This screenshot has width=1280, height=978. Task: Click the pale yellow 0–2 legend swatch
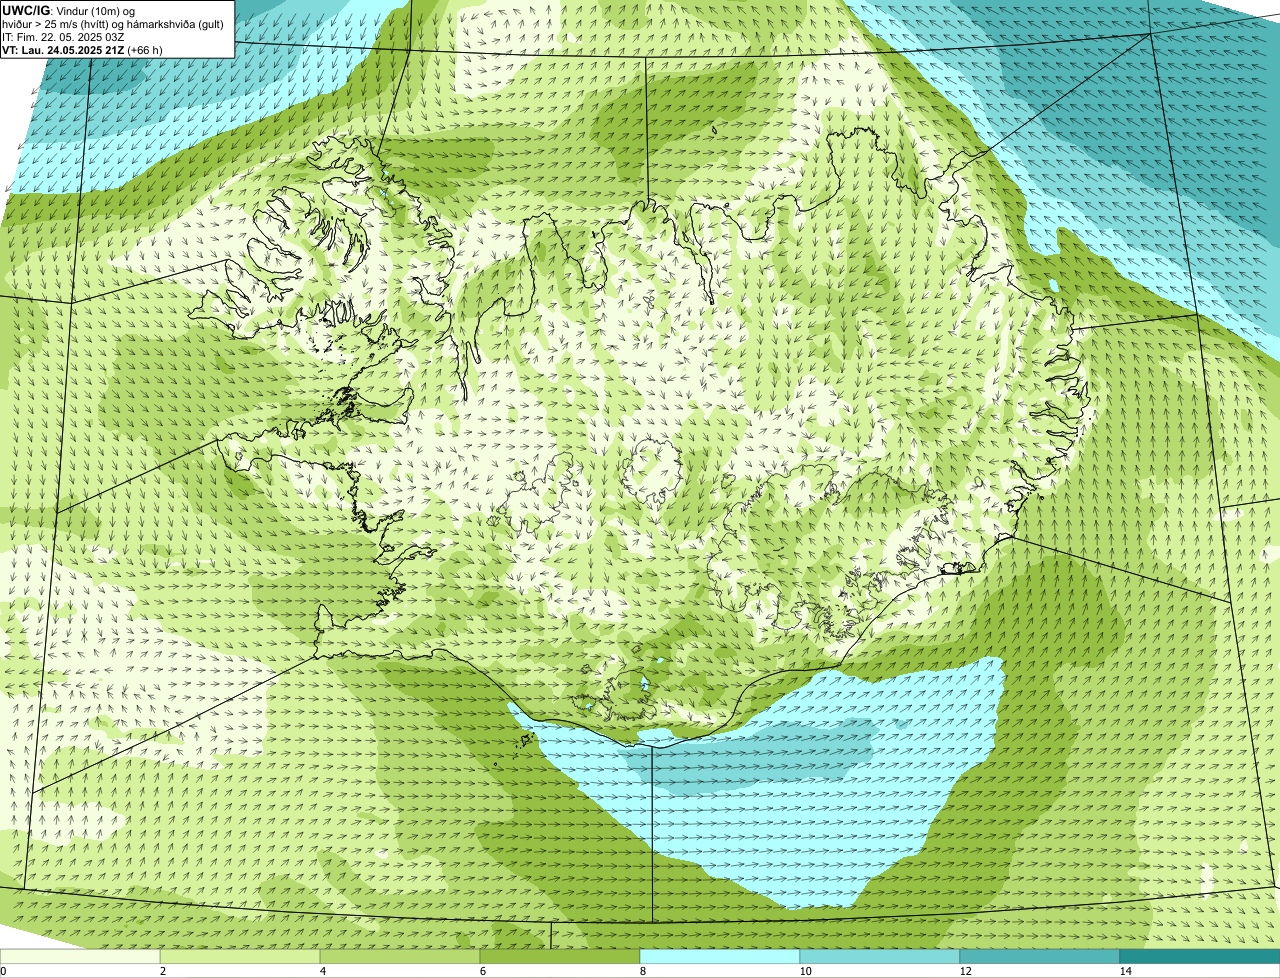[x=80, y=957]
